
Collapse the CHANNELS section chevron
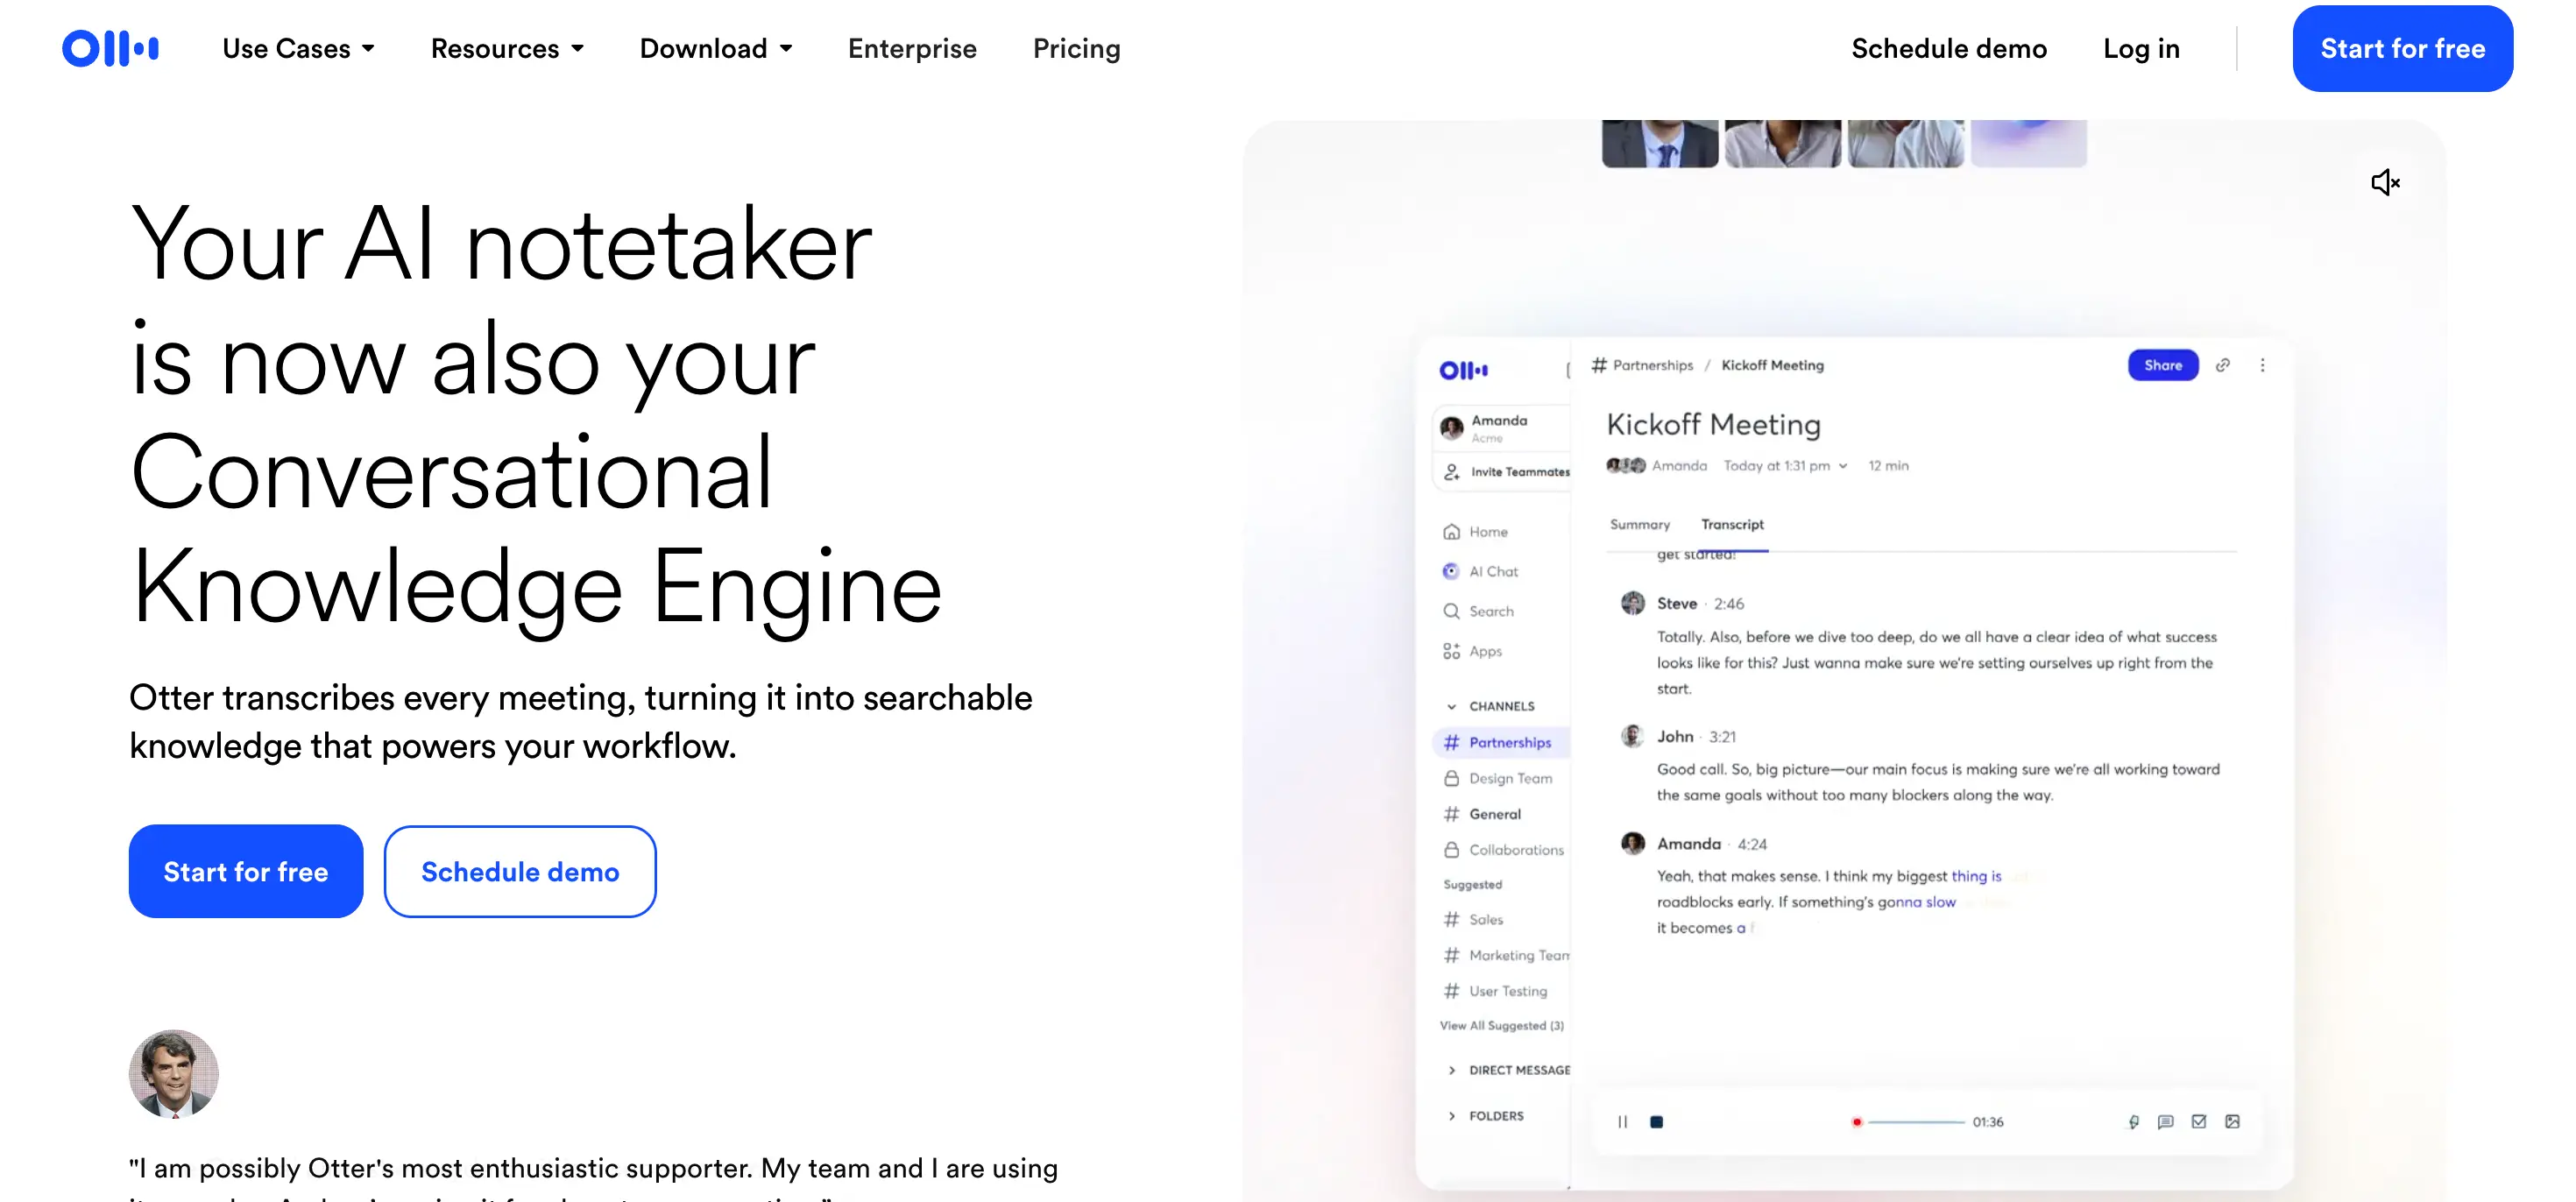[1451, 706]
